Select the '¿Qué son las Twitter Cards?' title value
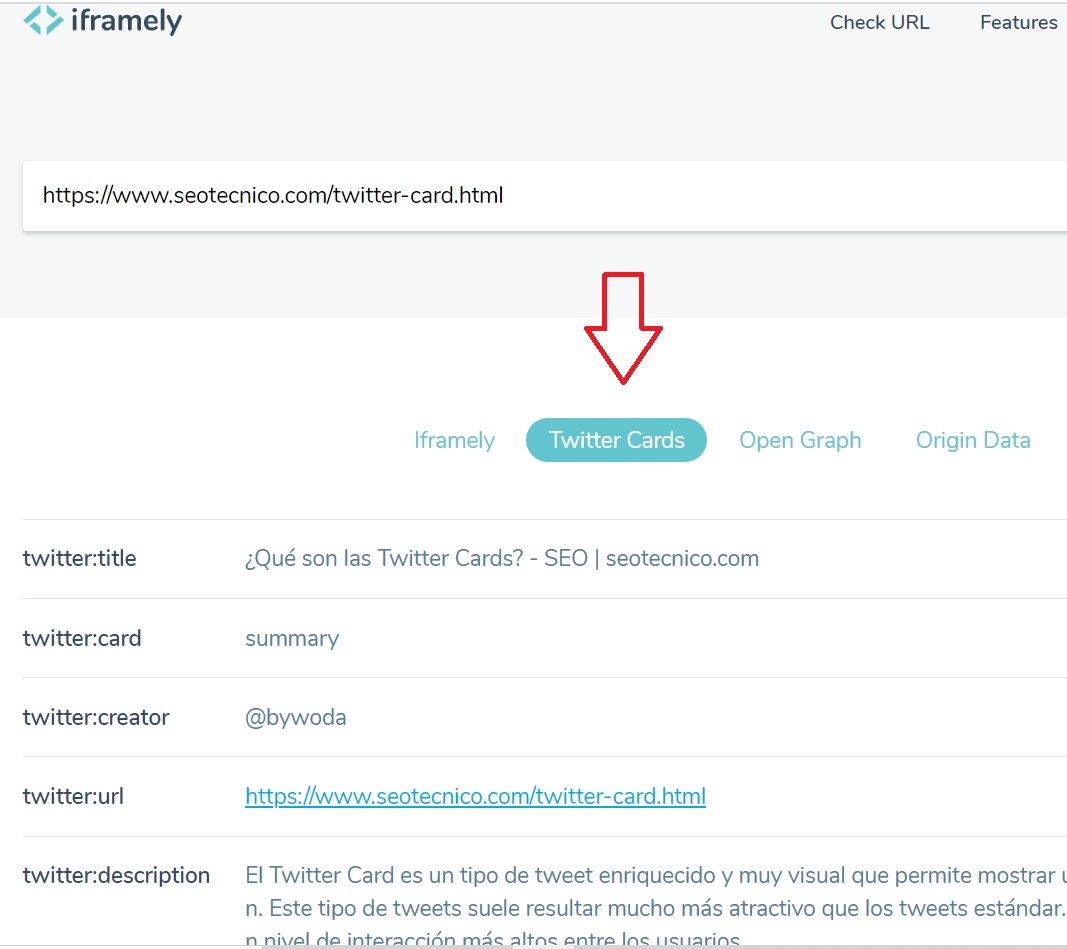The width and height of the screenshot is (1067, 949). [502, 559]
